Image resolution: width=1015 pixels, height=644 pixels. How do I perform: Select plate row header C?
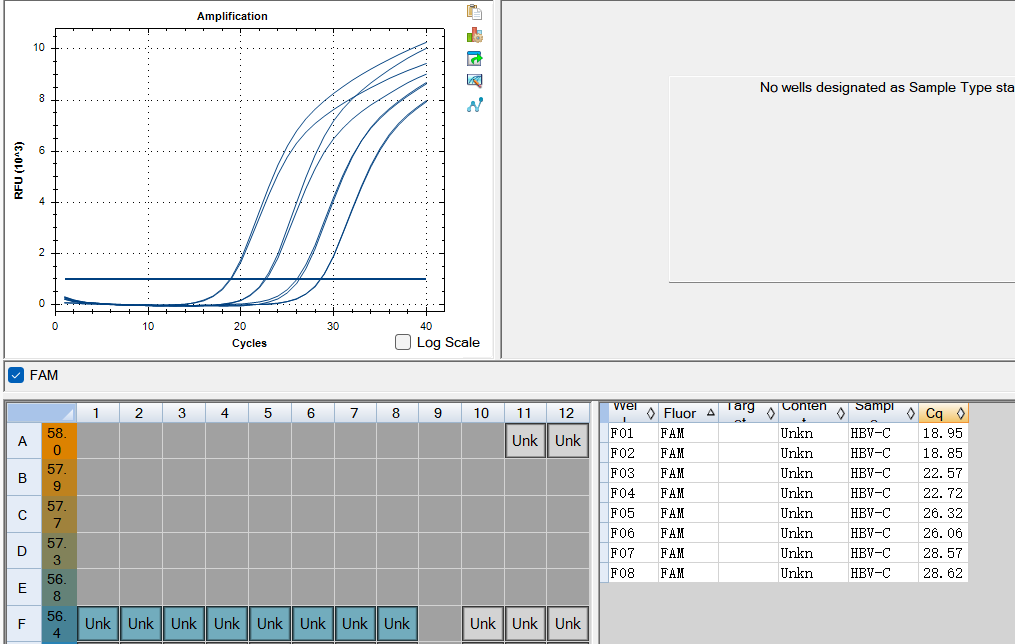[23, 515]
